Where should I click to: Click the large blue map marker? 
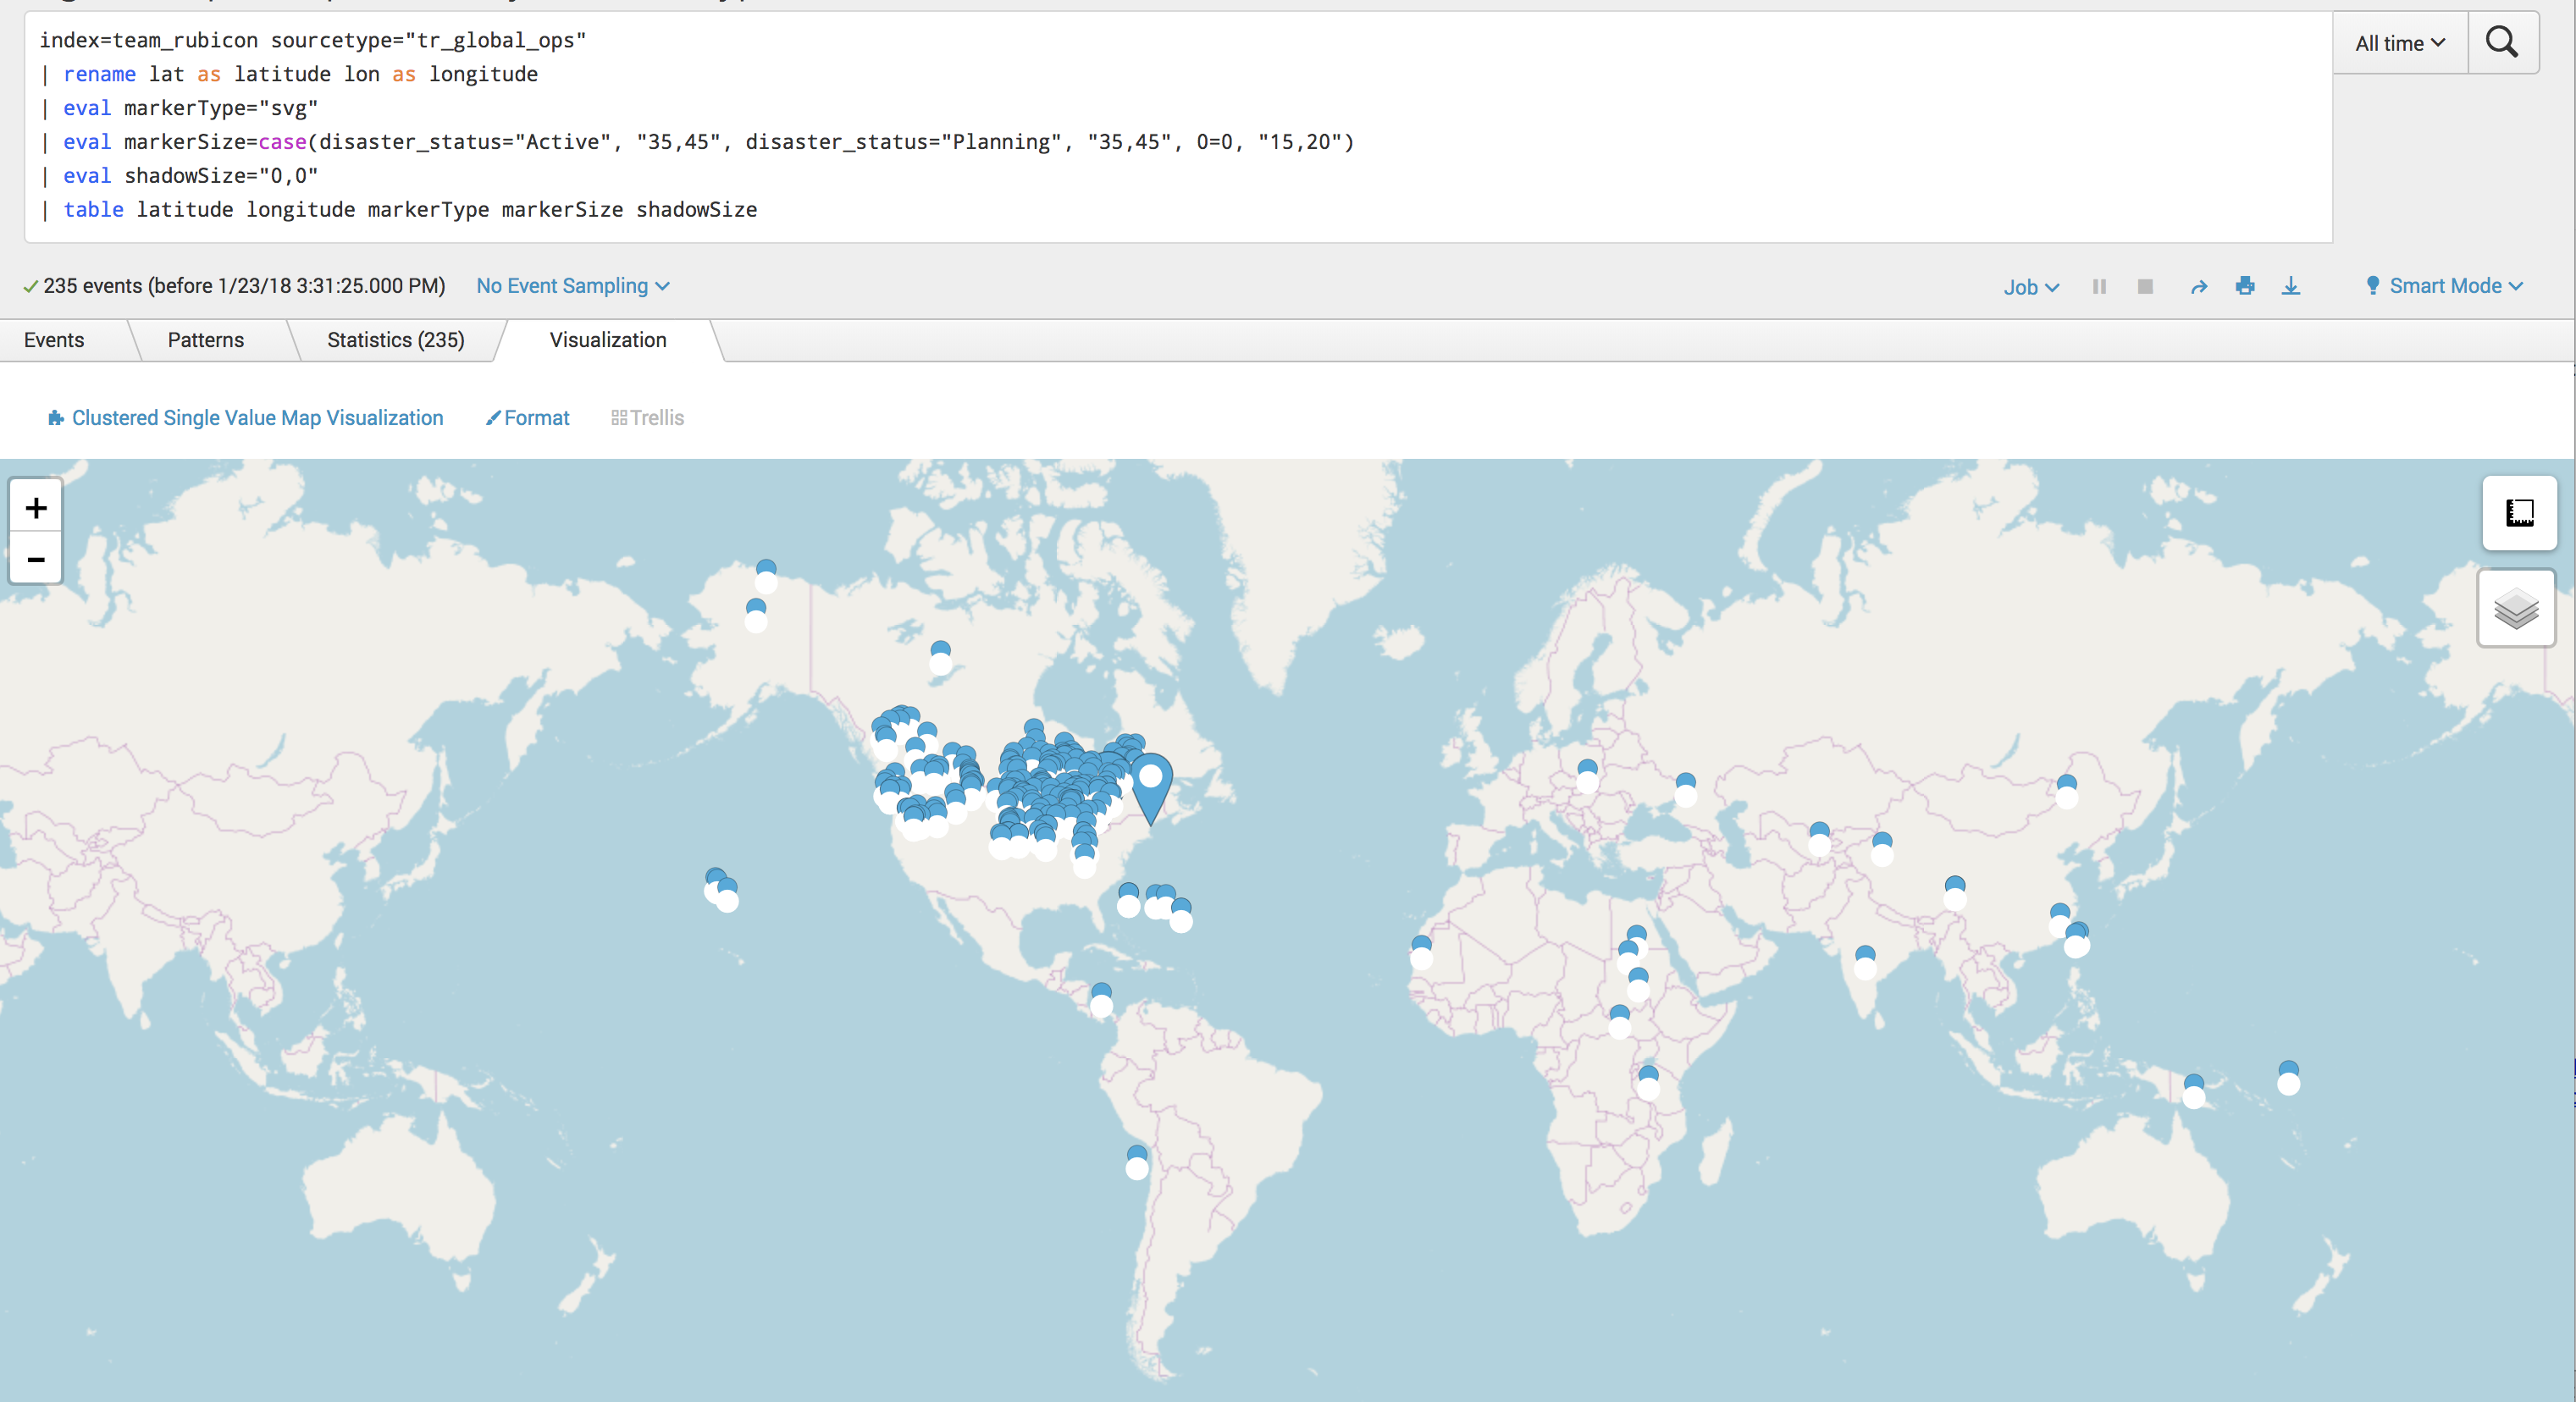click(x=1151, y=785)
